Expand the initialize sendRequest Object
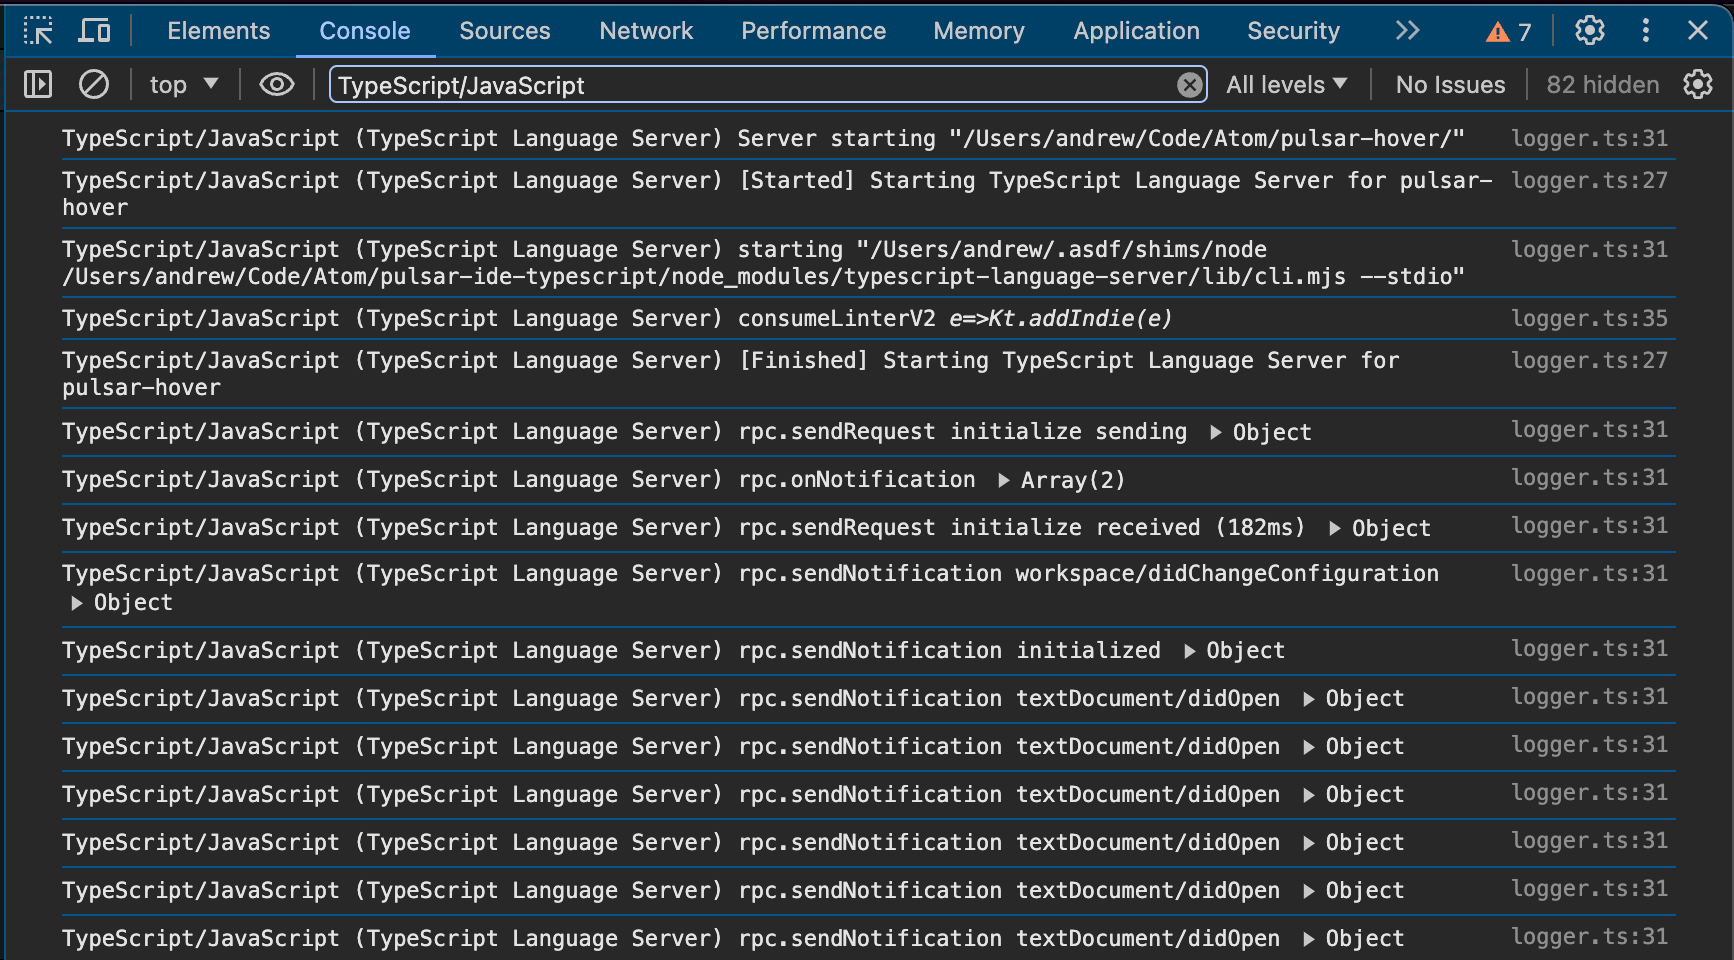Screen dimensions: 1734x960 (x=1215, y=432)
